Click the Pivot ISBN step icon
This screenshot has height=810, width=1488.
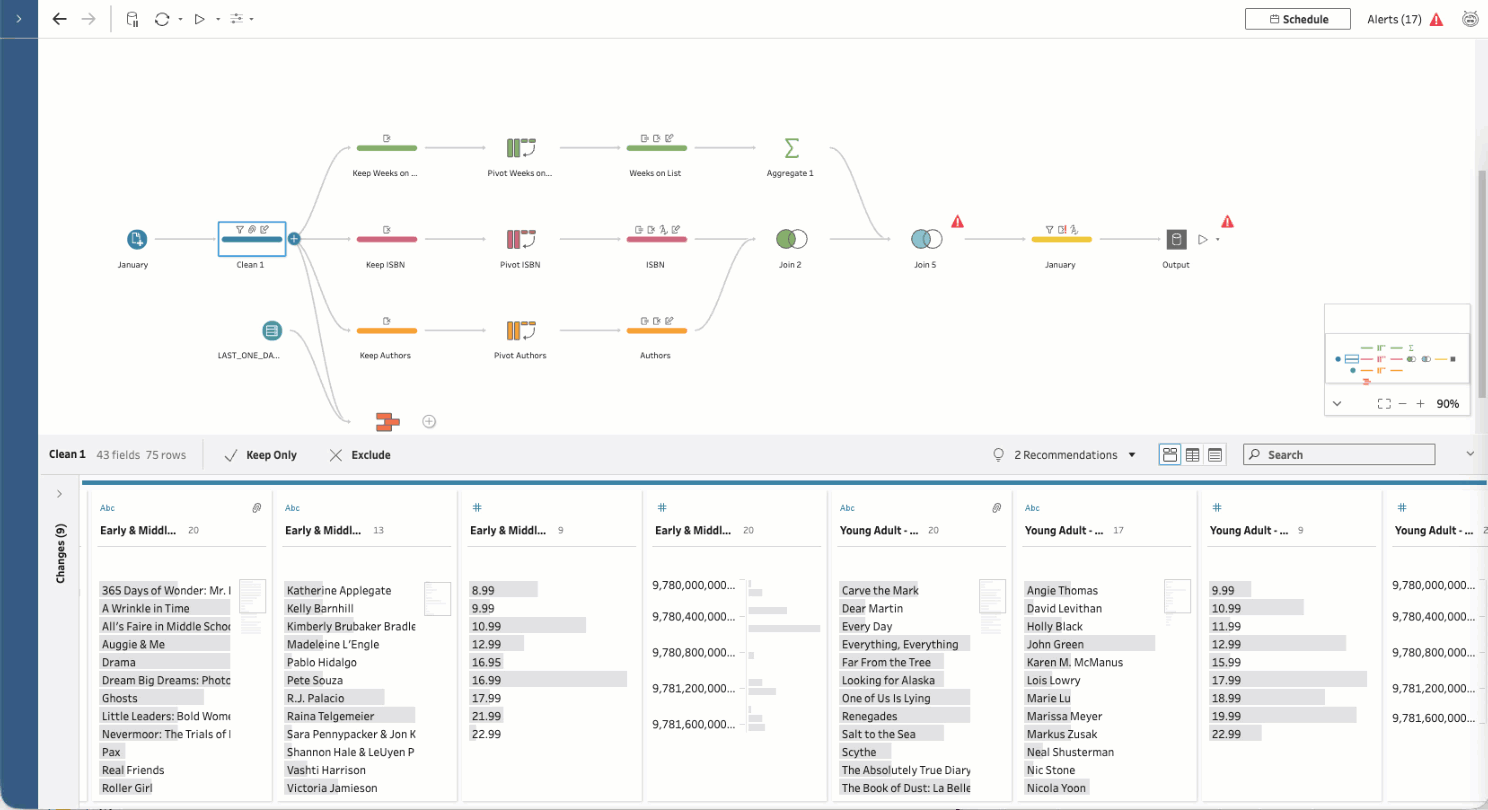521,239
